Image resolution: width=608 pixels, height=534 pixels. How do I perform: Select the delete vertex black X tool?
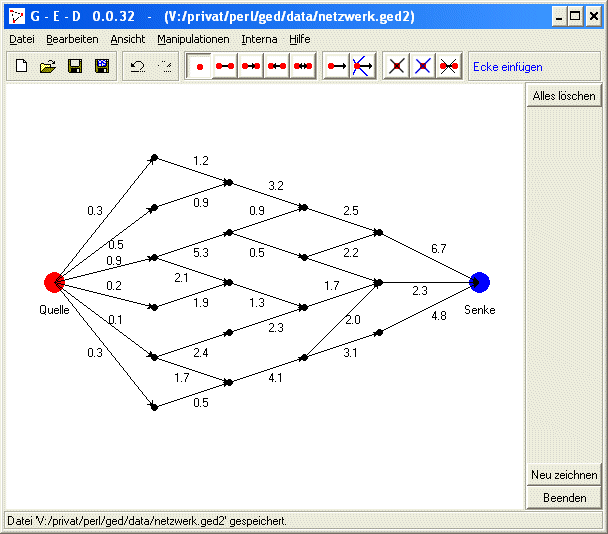(397, 67)
